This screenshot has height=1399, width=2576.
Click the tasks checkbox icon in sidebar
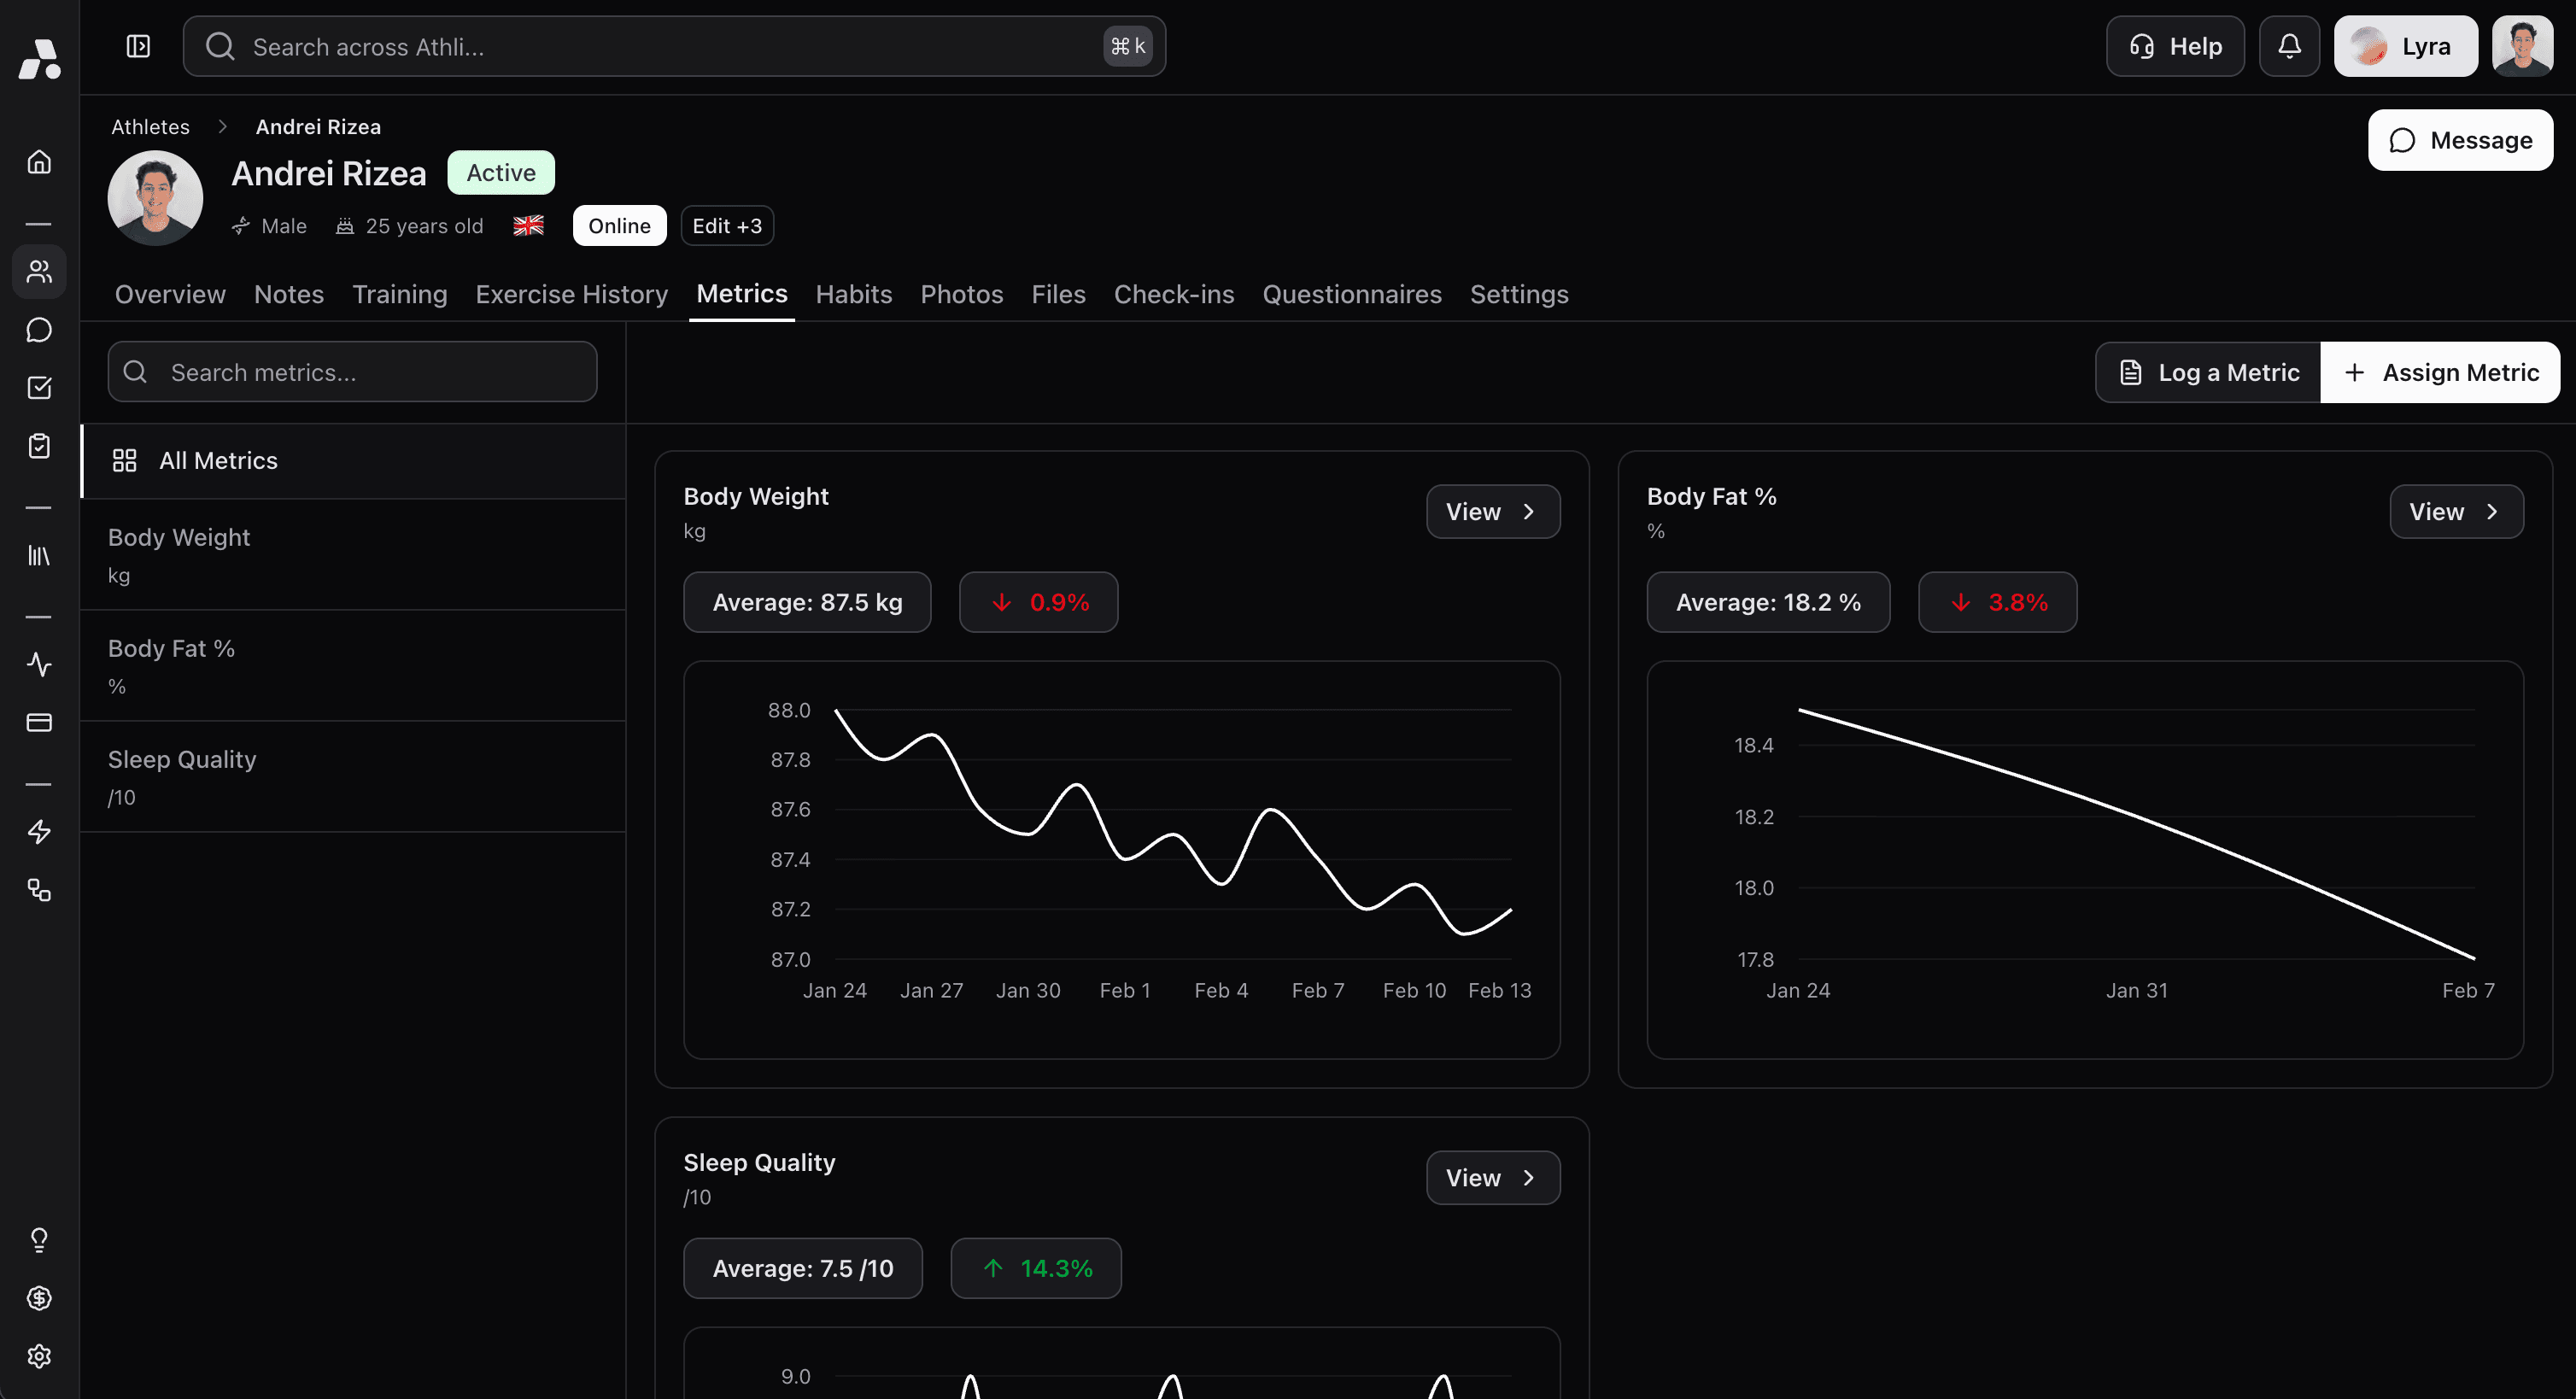(x=39, y=388)
